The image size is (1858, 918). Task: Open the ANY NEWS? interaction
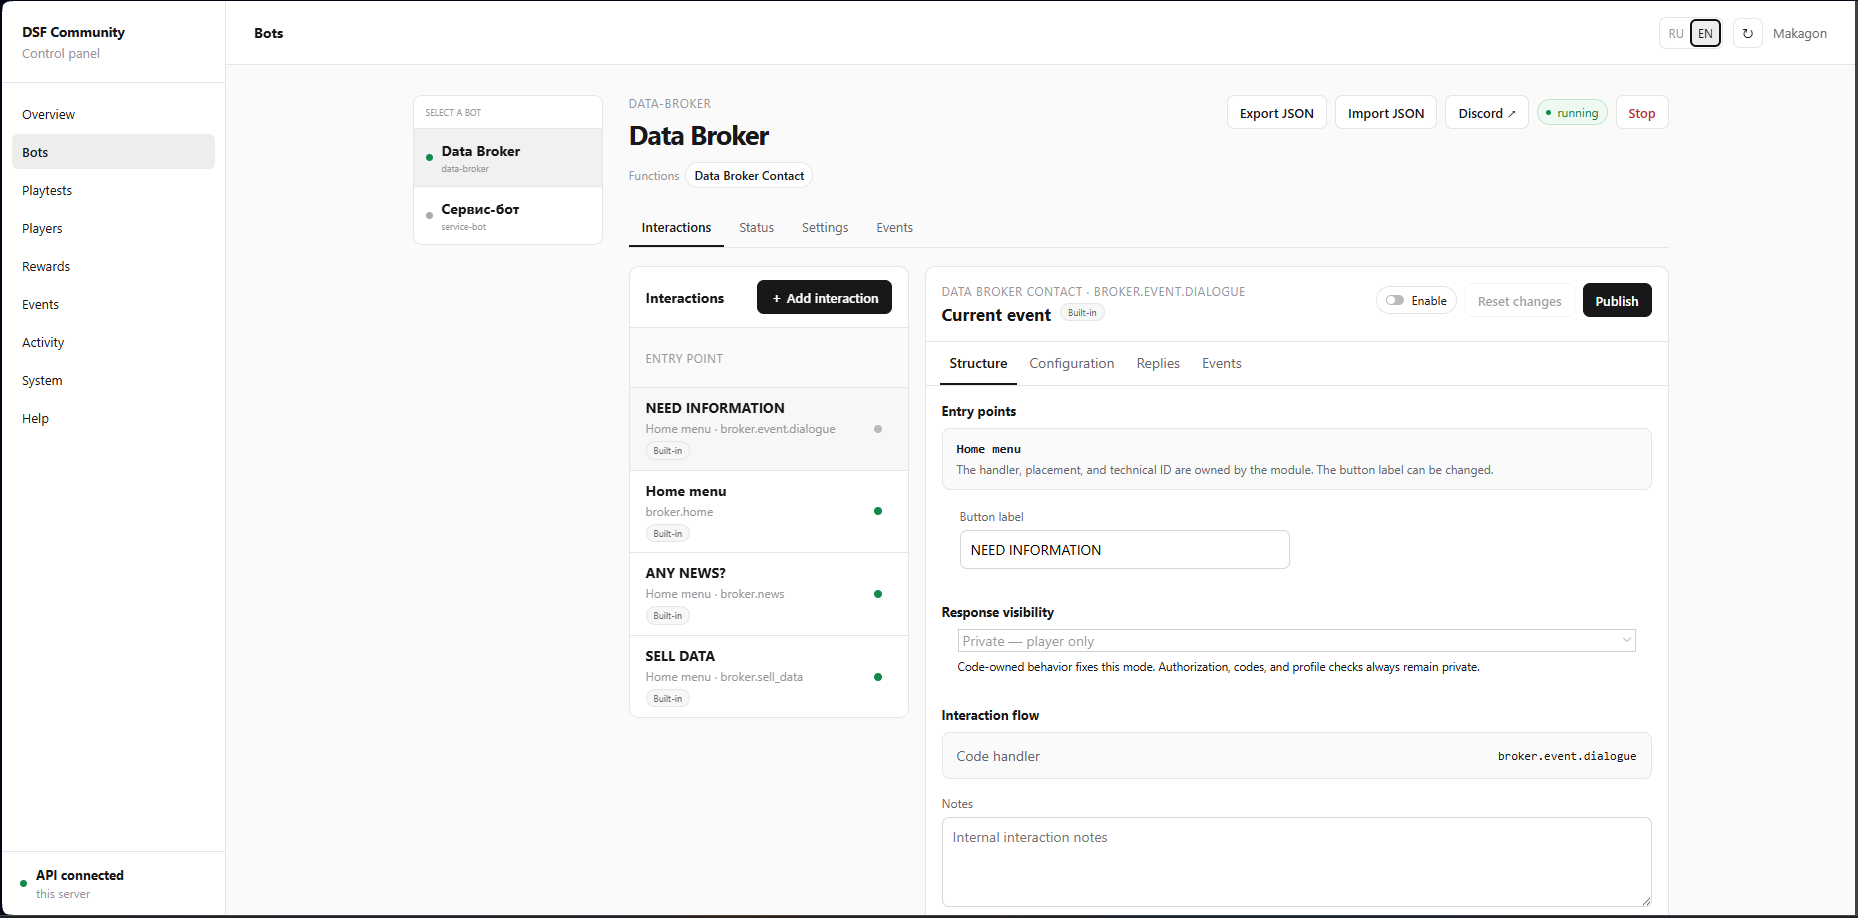coord(768,594)
